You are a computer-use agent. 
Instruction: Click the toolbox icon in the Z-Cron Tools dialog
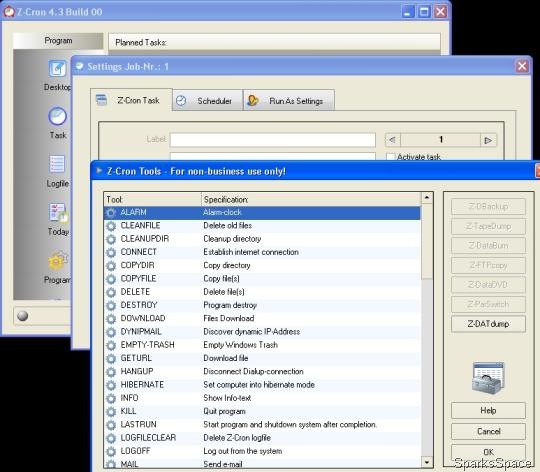(488, 377)
